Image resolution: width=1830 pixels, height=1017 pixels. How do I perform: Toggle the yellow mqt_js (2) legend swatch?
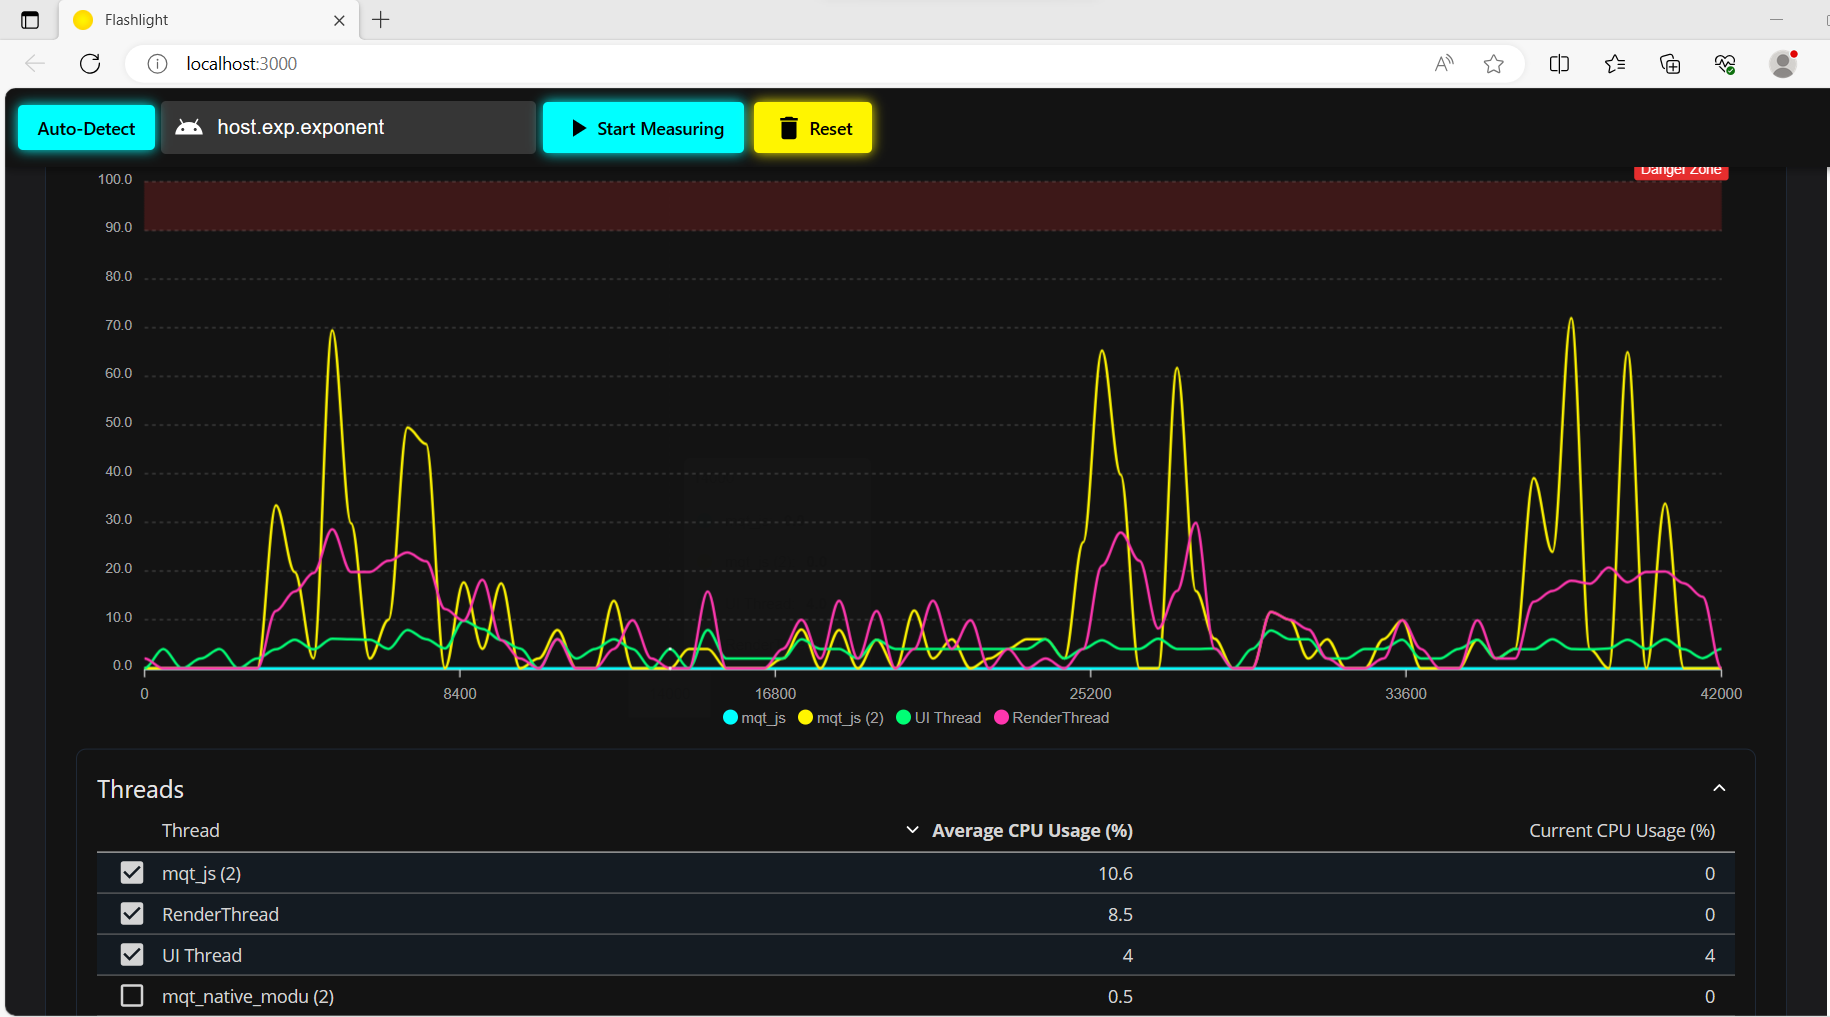pos(805,718)
